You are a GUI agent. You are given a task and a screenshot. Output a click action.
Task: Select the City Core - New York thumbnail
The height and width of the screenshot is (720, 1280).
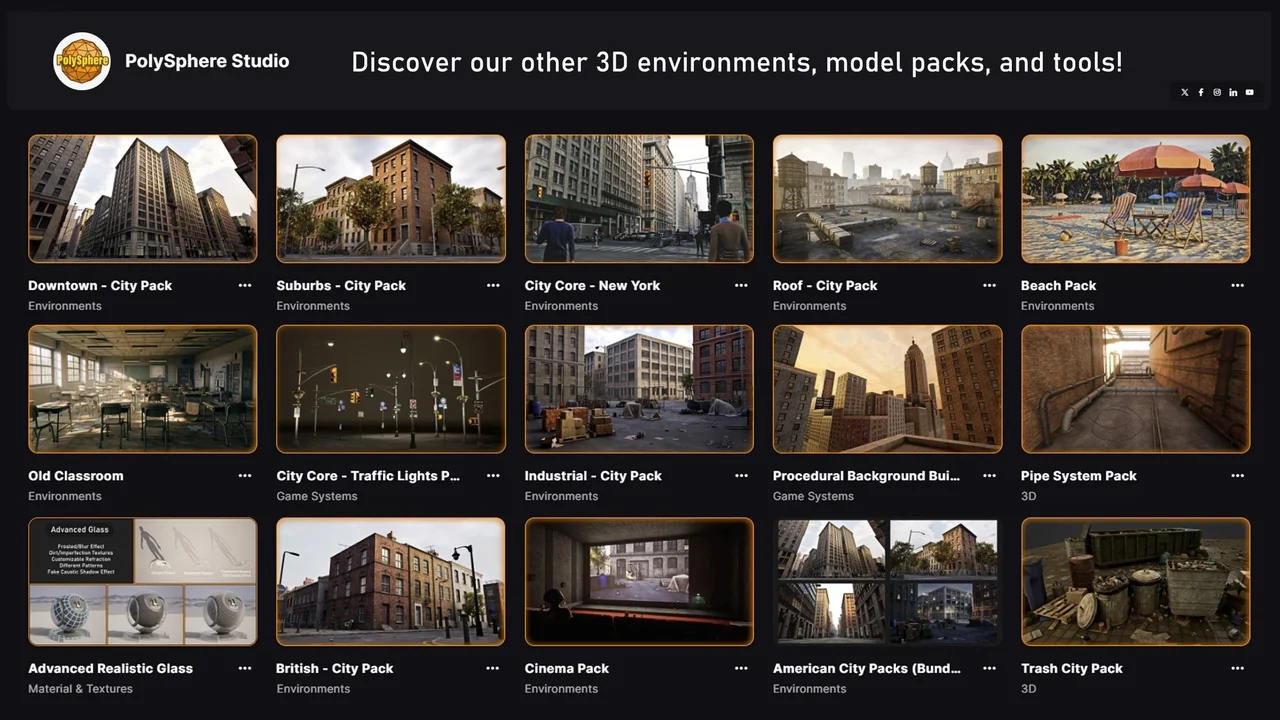point(639,199)
